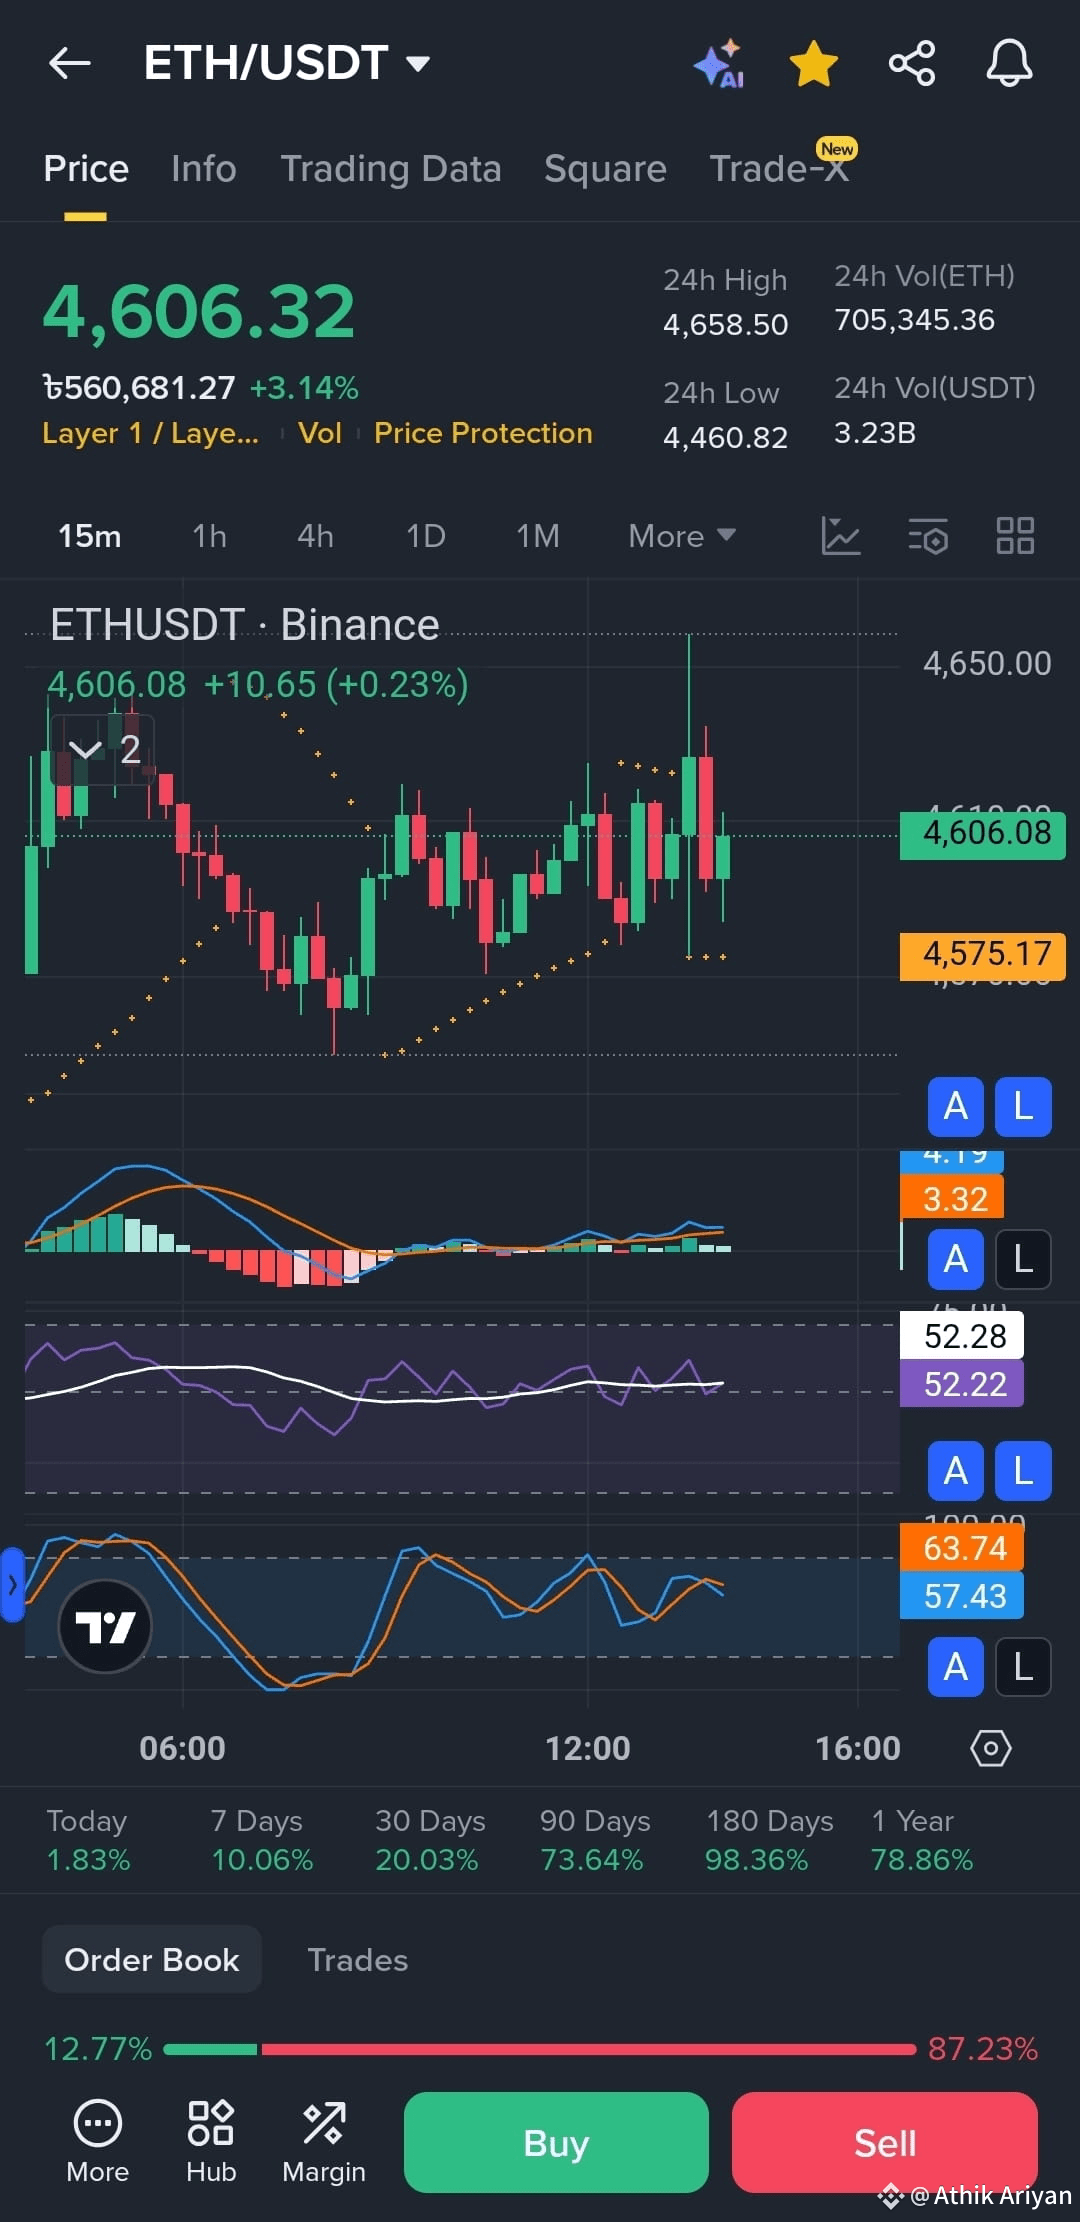Tap the 24h Vol(USDT) value

pyautogui.click(x=875, y=433)
